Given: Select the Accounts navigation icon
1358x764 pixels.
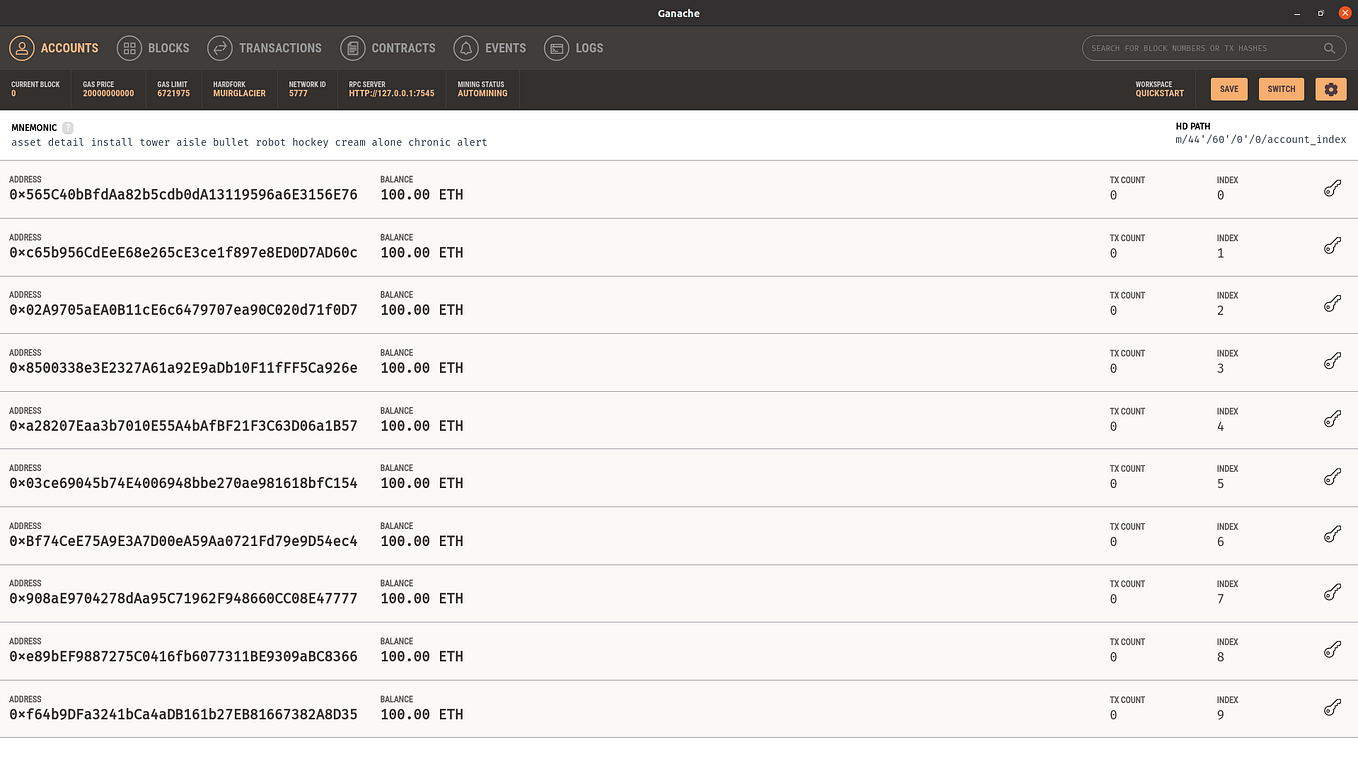Looking at the screenshot, I should pos(21,47).
